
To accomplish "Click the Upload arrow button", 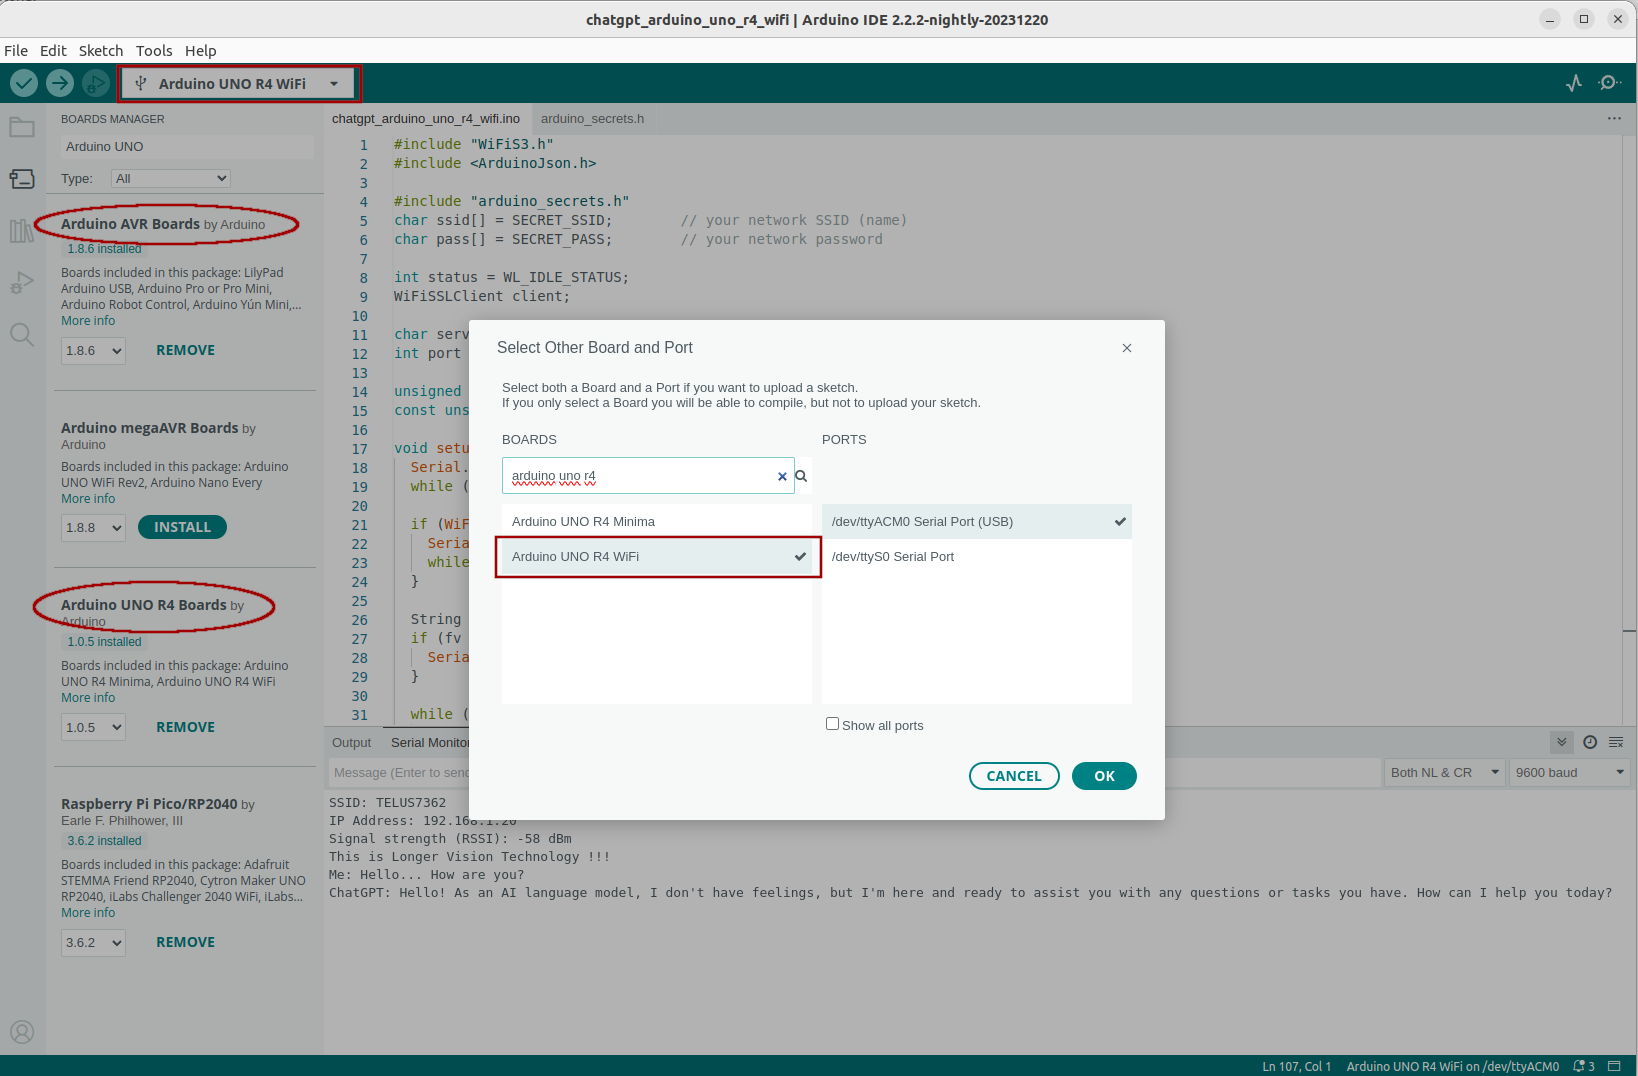I will (60, 83).
